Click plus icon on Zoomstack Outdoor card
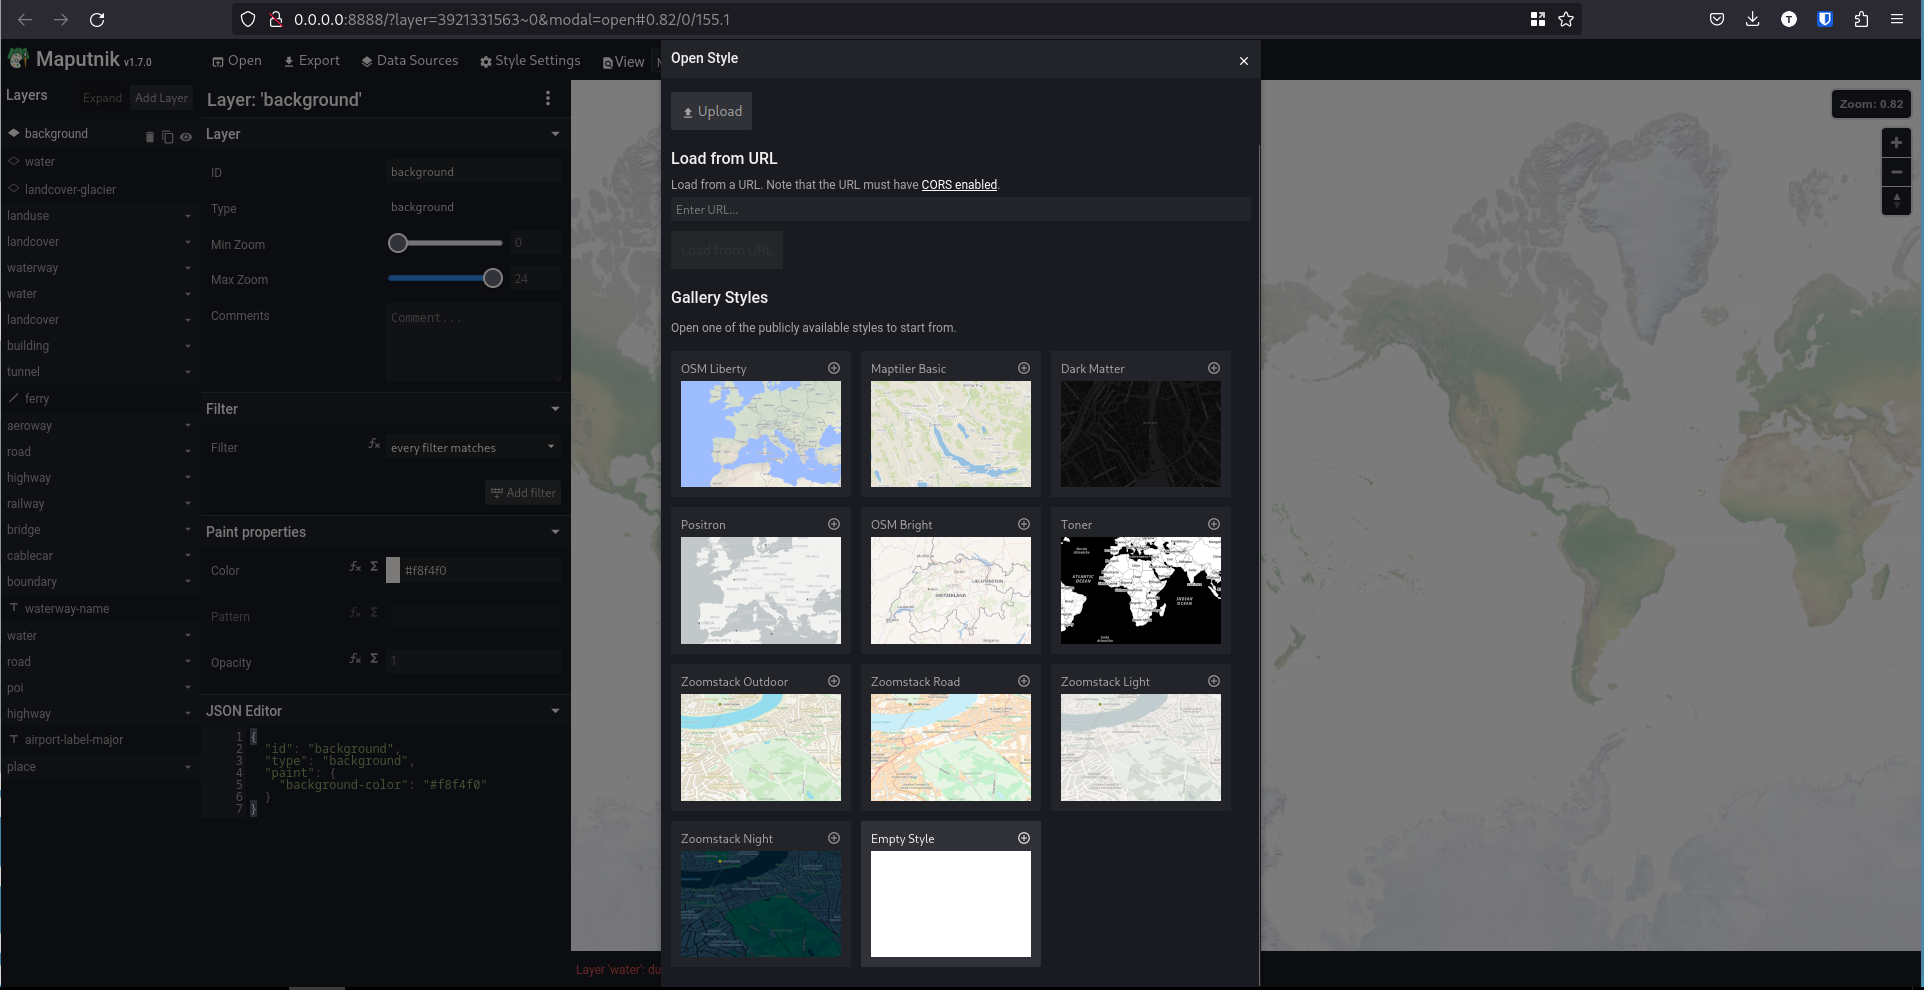Image resolution: width=1924 pixels, height=990 pixels. [x=834, y=681]
